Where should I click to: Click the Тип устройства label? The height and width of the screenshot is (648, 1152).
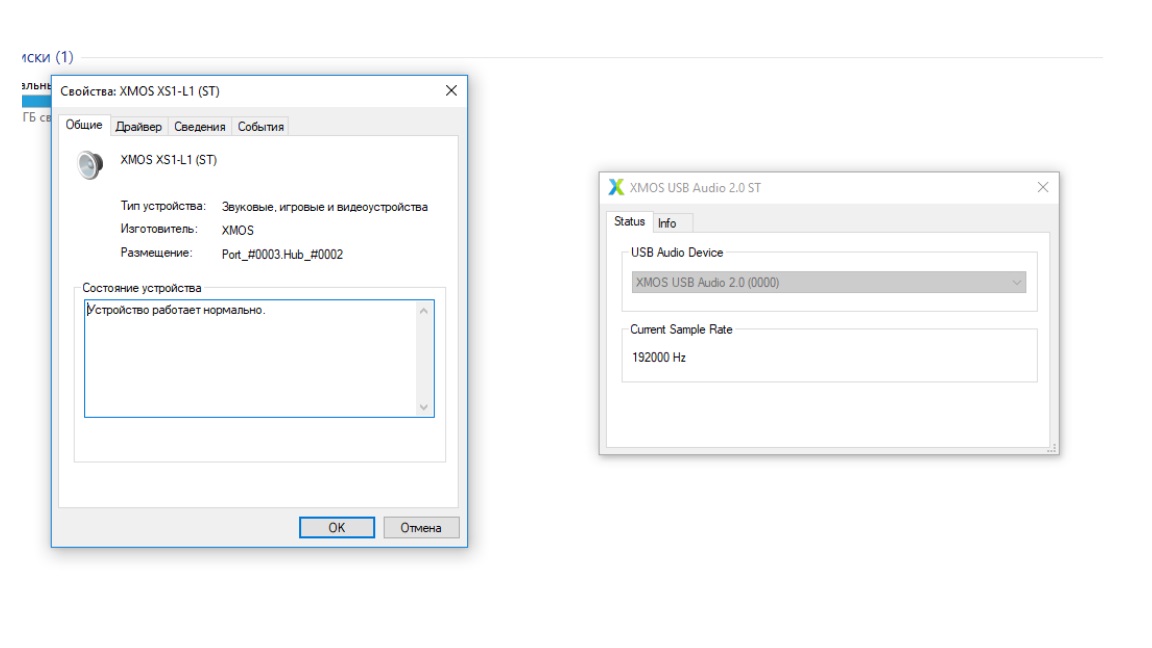(163, 206)
